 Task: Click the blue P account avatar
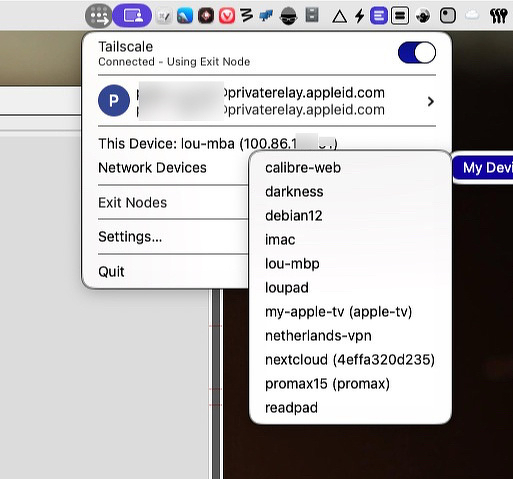click(x=114, y=101)
